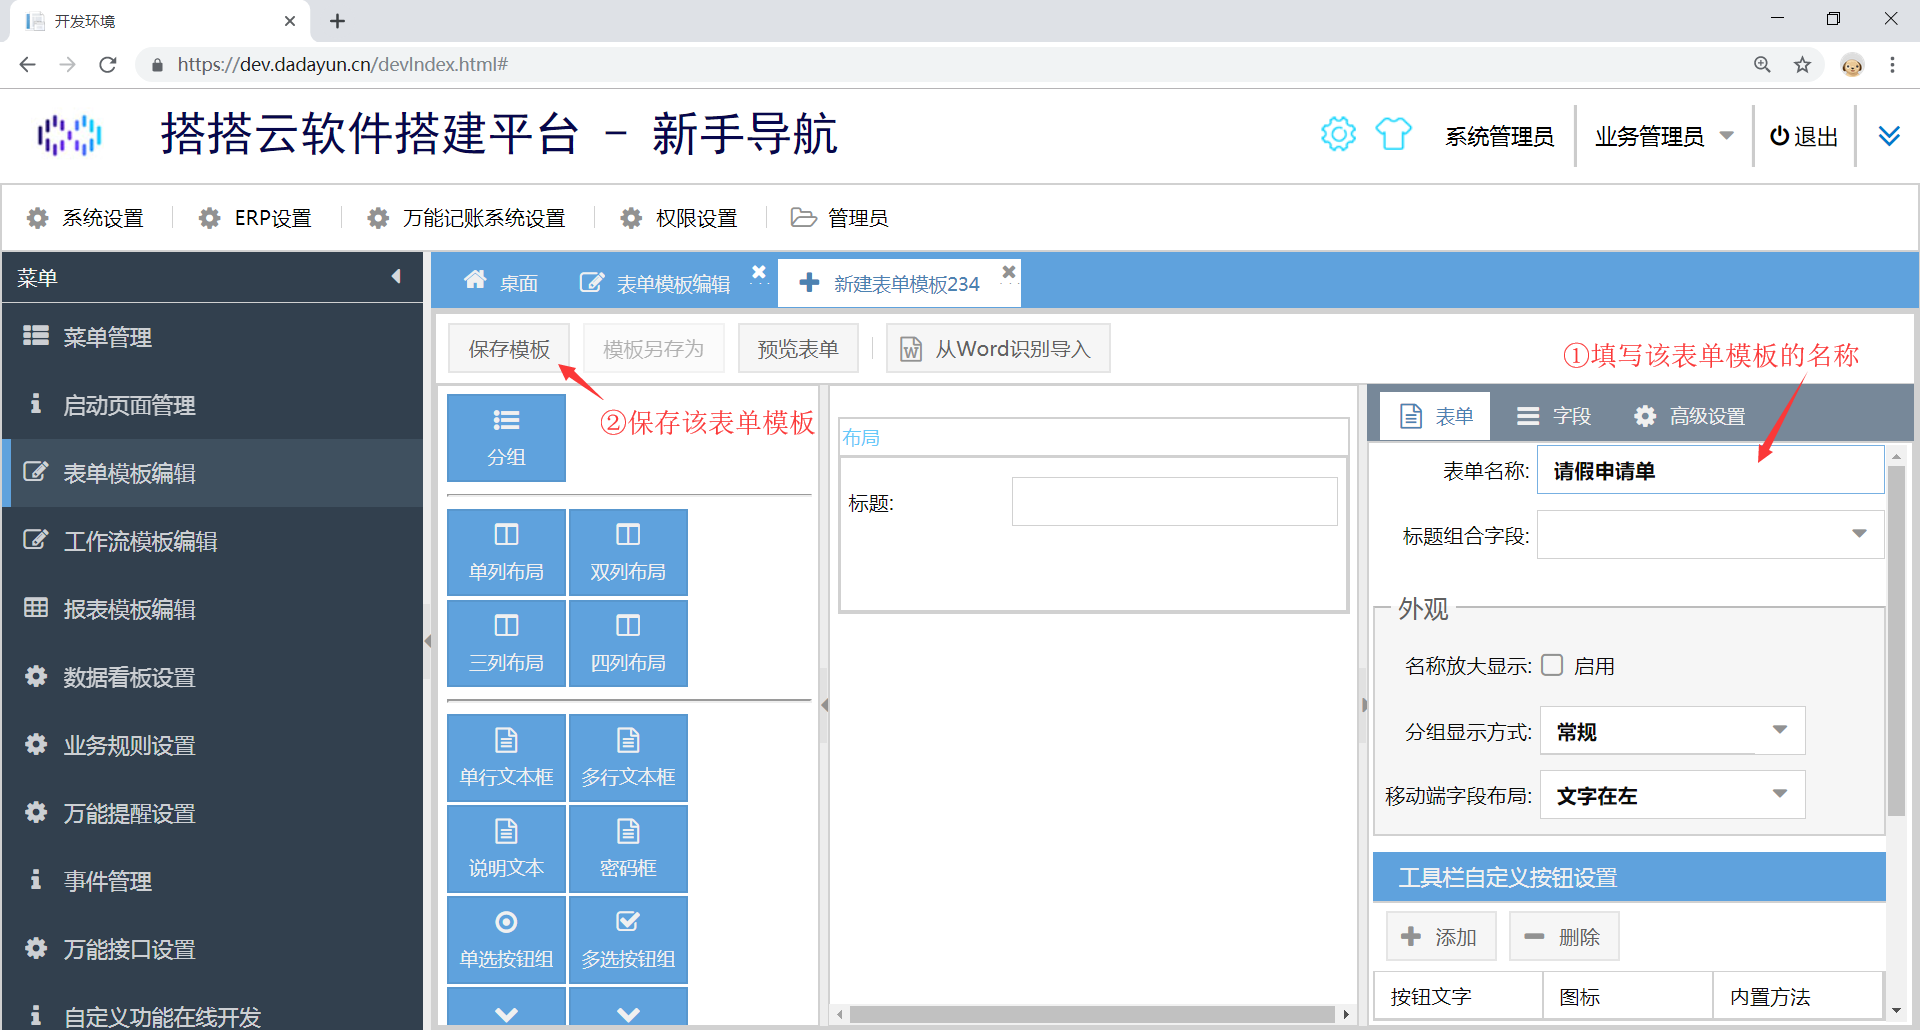1920x1030 pixels.
Task: Reload the page in the browser
Action: [108, 65]
